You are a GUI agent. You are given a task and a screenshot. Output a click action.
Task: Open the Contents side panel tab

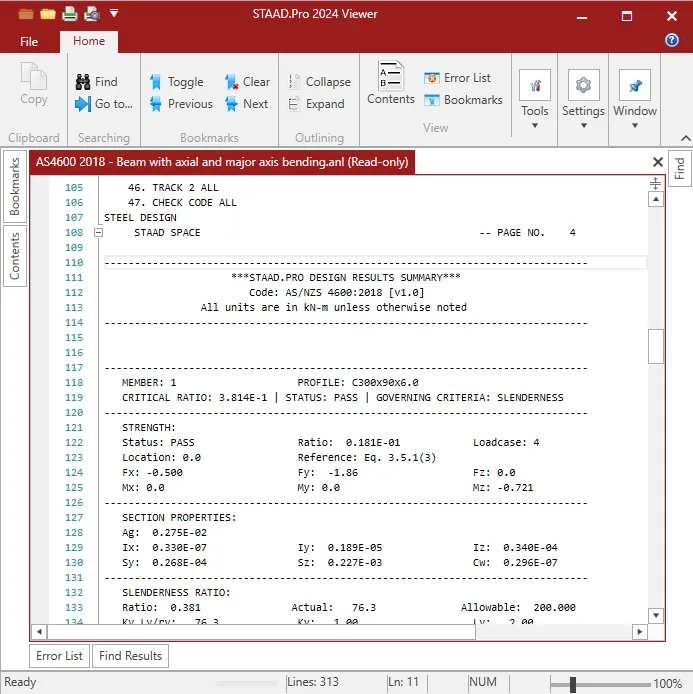click(x=15, y=256)
